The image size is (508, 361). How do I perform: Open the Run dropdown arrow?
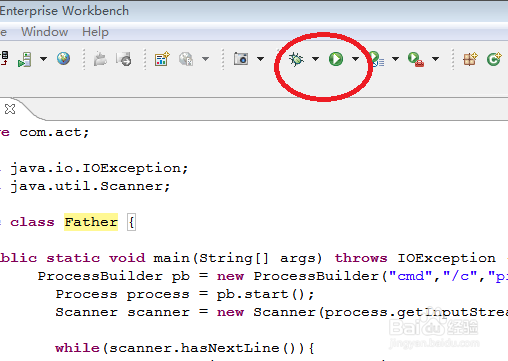pyautogui.click(x=355, y=59)
